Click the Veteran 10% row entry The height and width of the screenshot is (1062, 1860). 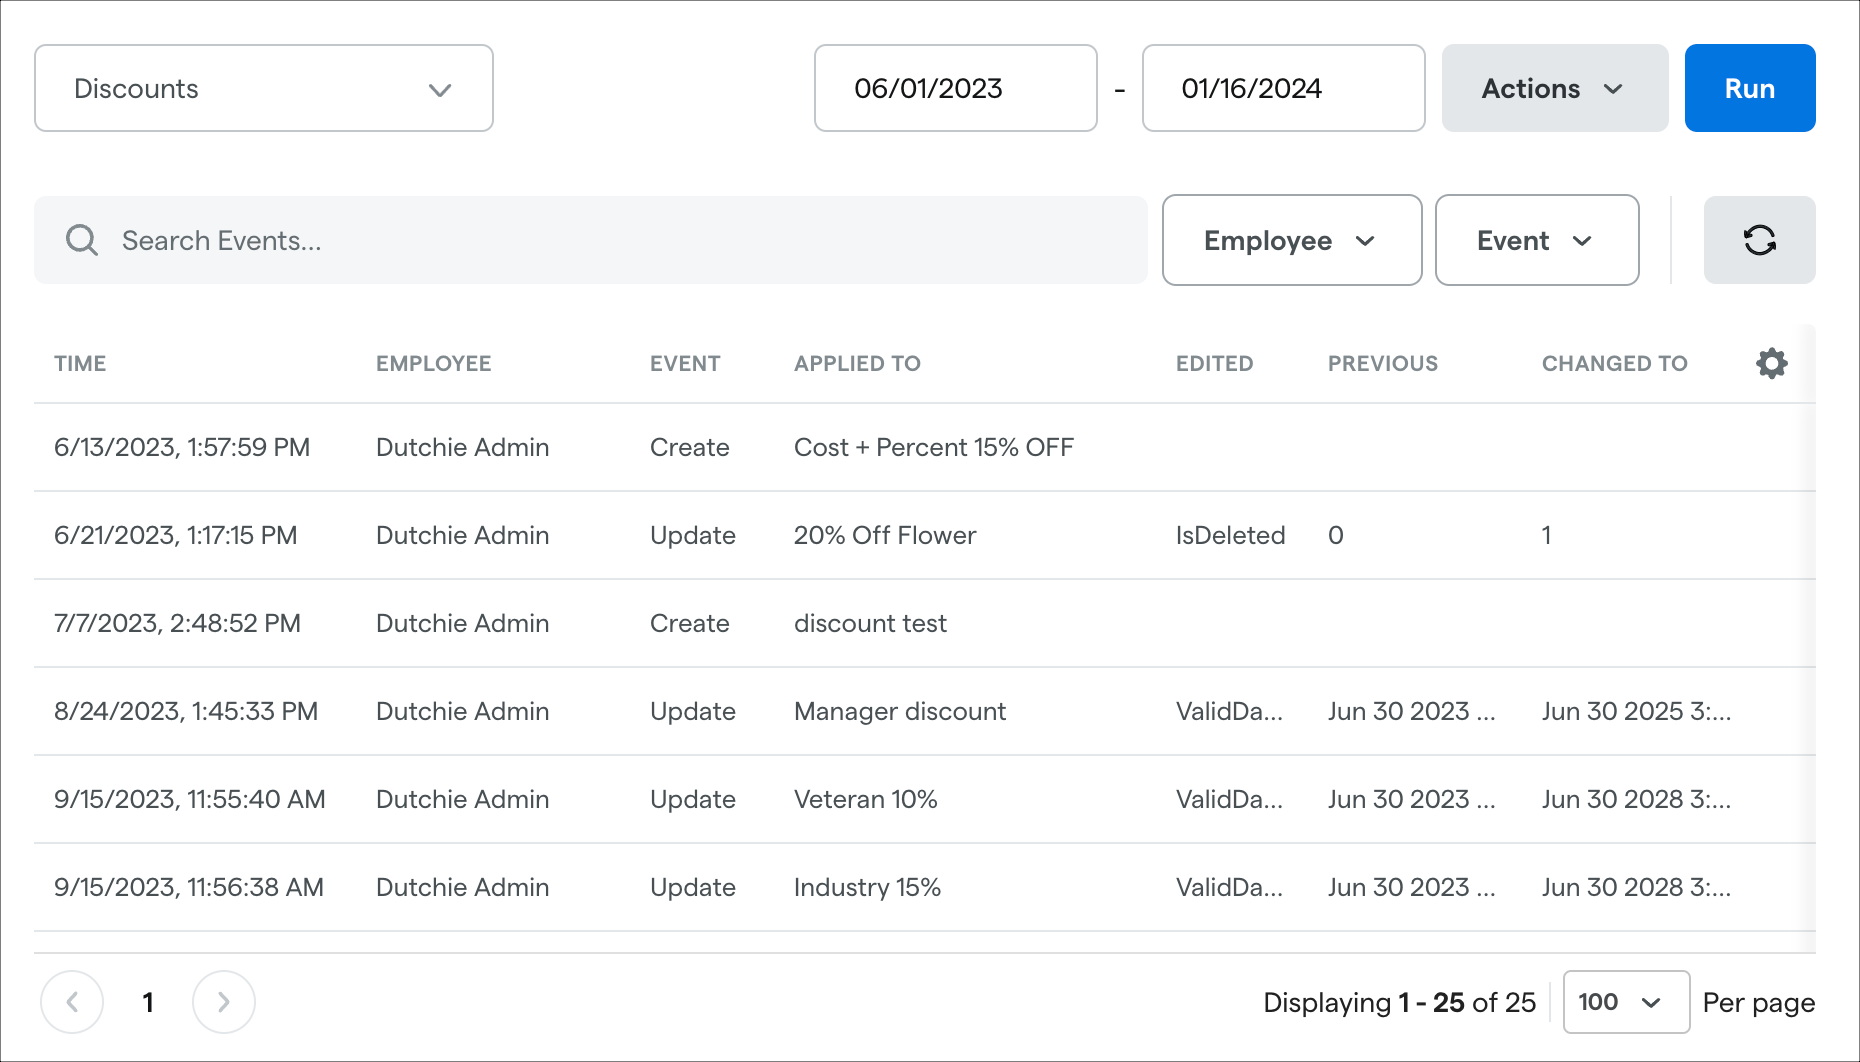[x=865, y=799]
